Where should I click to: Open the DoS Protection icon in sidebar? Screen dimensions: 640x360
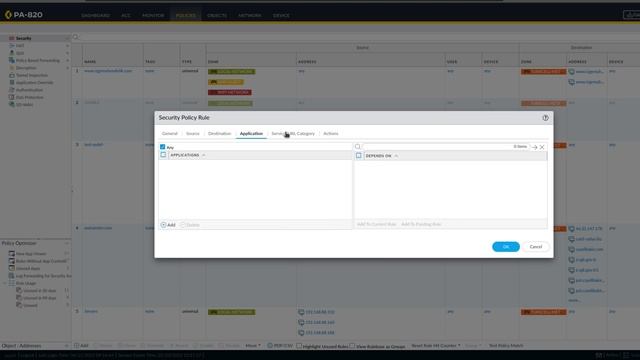coord(11,97)
